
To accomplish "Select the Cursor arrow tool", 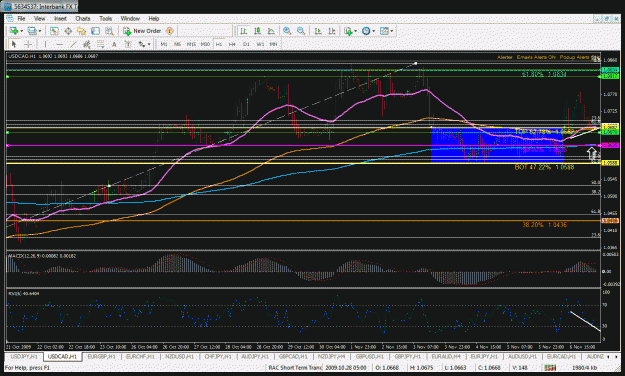I will pyautogui.click(x=14, y=44).
